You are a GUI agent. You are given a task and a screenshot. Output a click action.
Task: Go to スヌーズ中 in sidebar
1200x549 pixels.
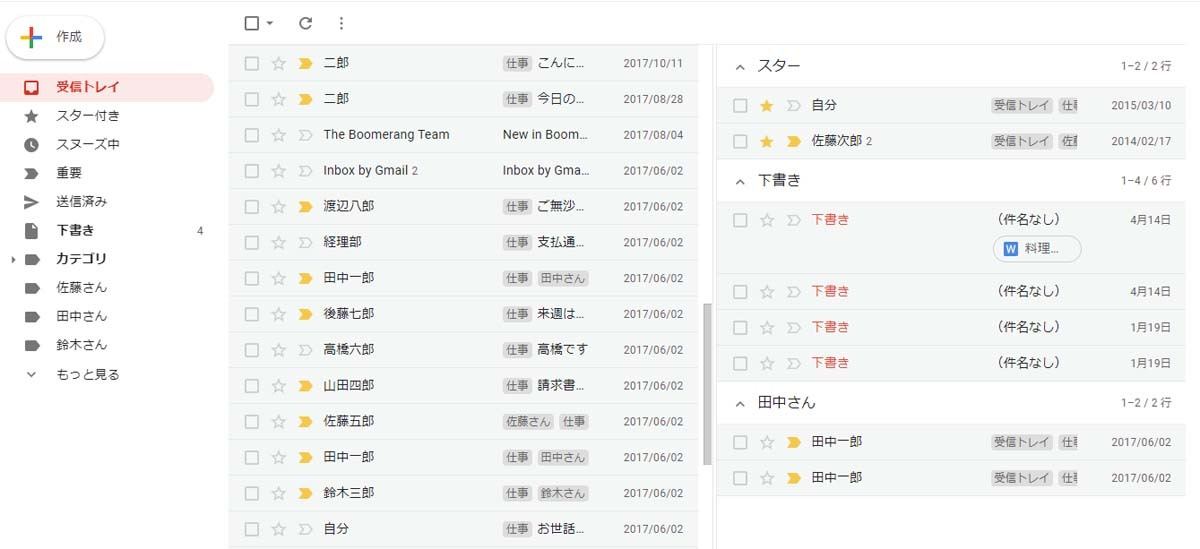(87, 145)
